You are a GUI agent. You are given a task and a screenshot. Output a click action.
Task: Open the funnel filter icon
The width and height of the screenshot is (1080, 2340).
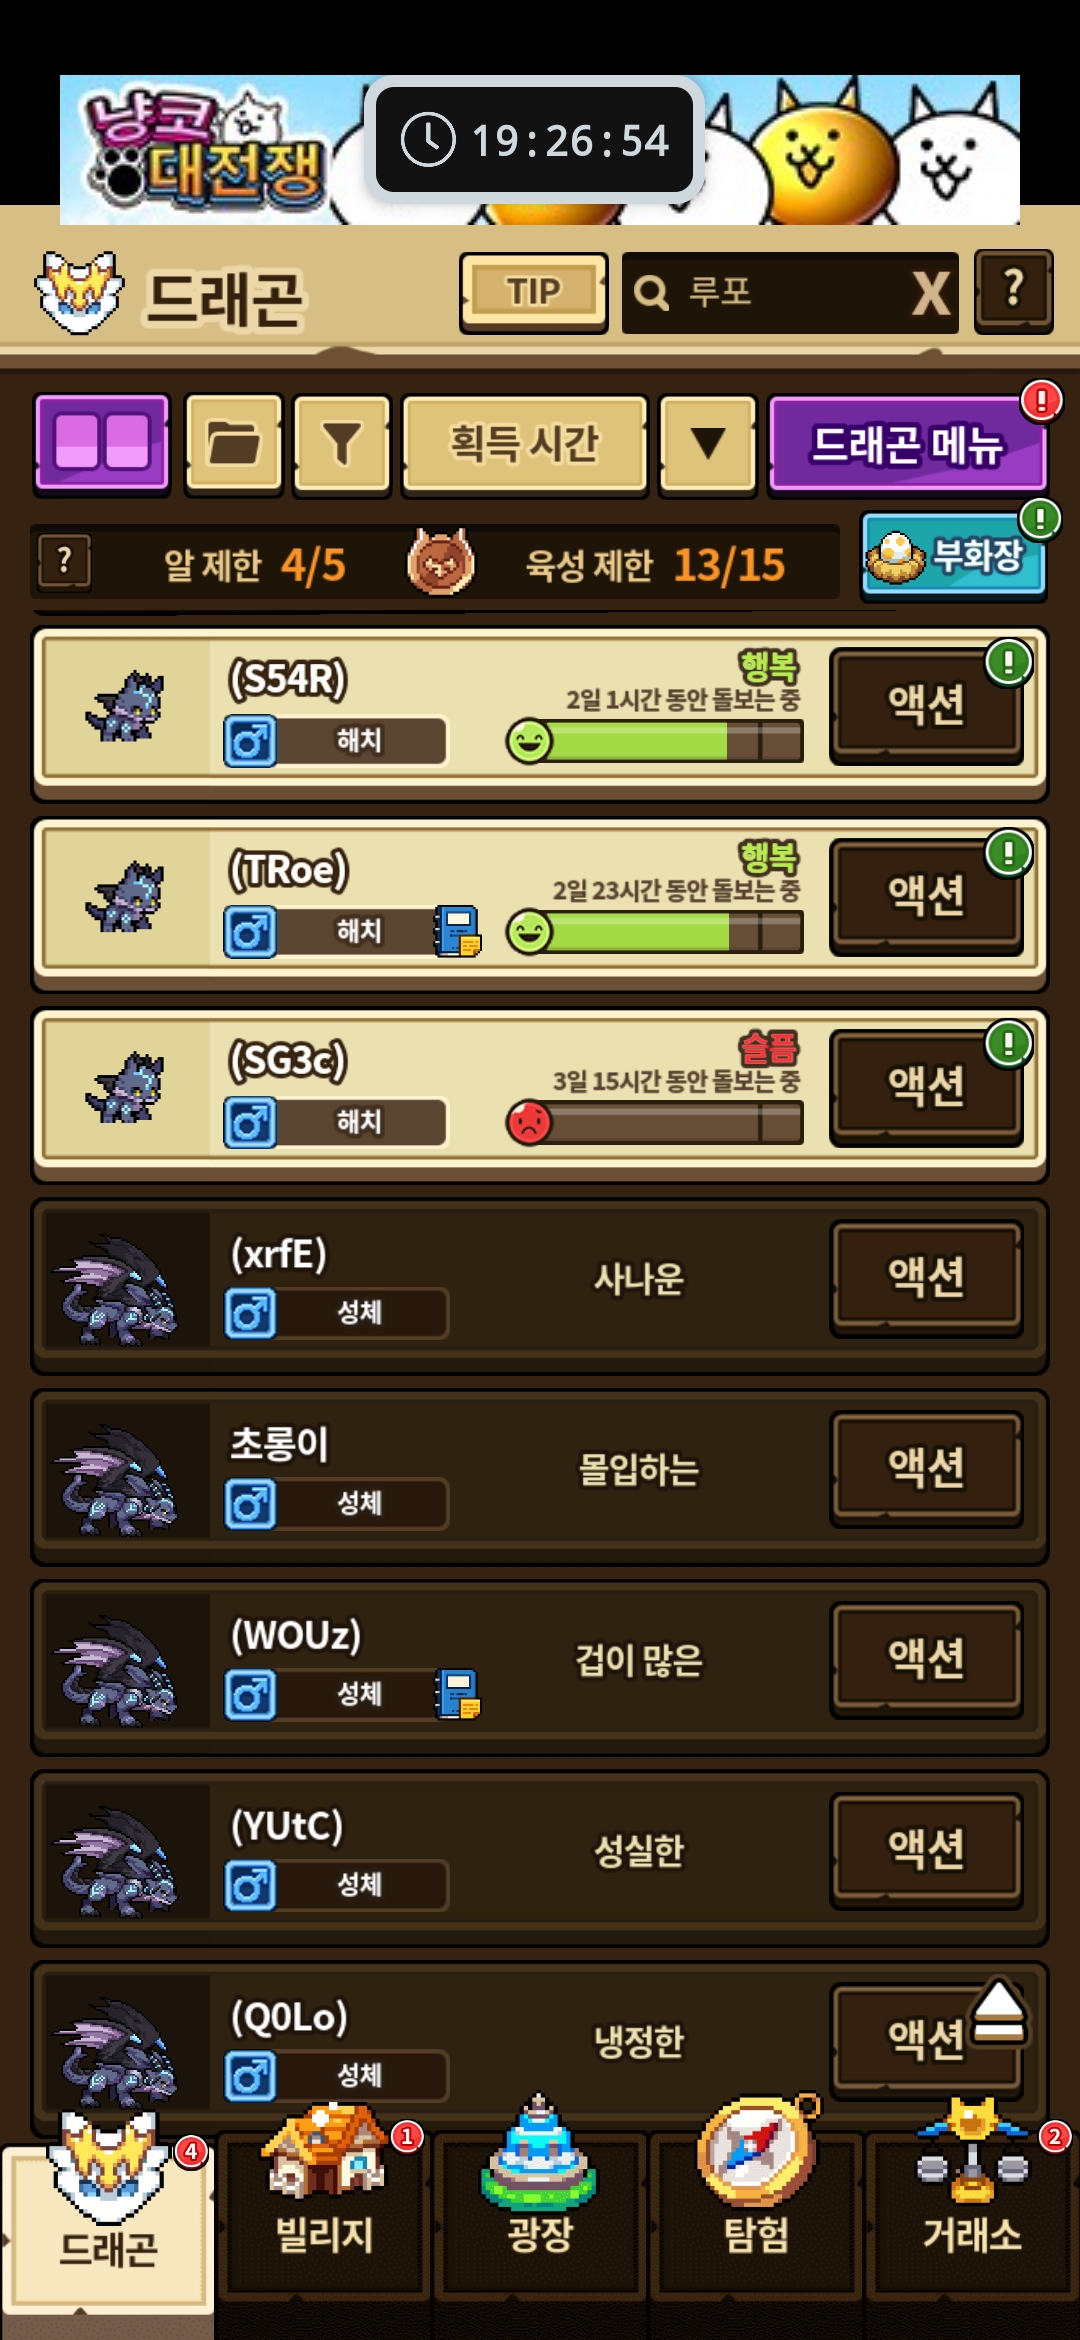tap(341, 443)
